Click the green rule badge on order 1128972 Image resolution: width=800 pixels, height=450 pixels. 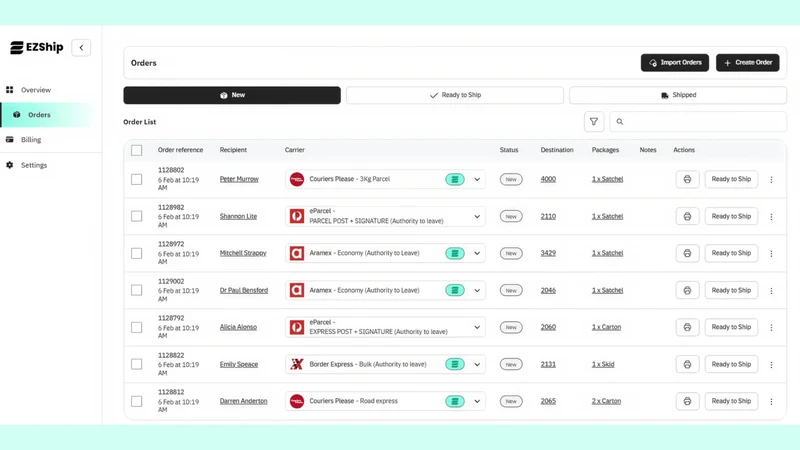pyautogui.click(x=455, y=254)
